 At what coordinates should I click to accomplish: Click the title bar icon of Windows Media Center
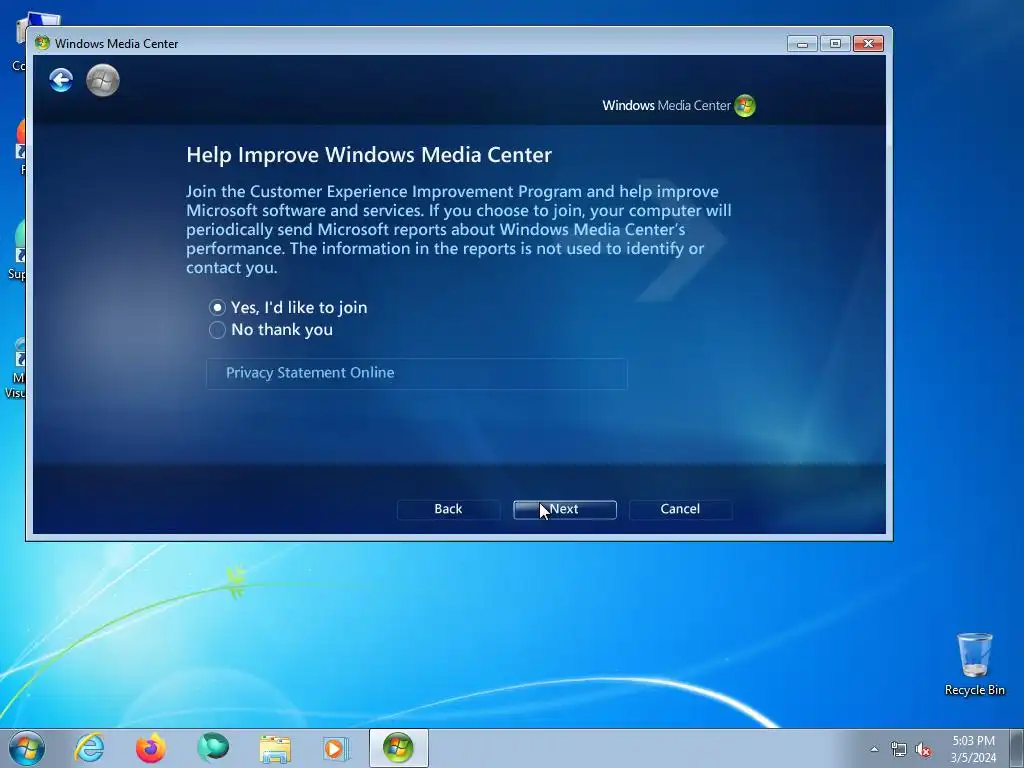[x=42, y=43]
